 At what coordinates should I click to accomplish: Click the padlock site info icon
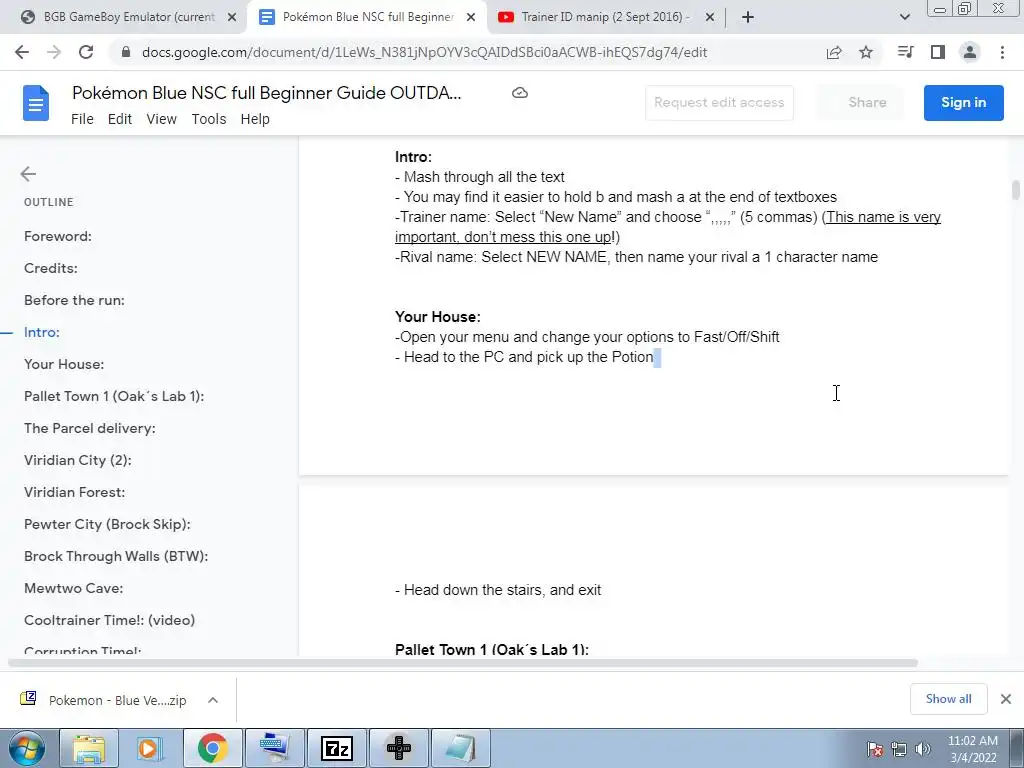(126, 52)
